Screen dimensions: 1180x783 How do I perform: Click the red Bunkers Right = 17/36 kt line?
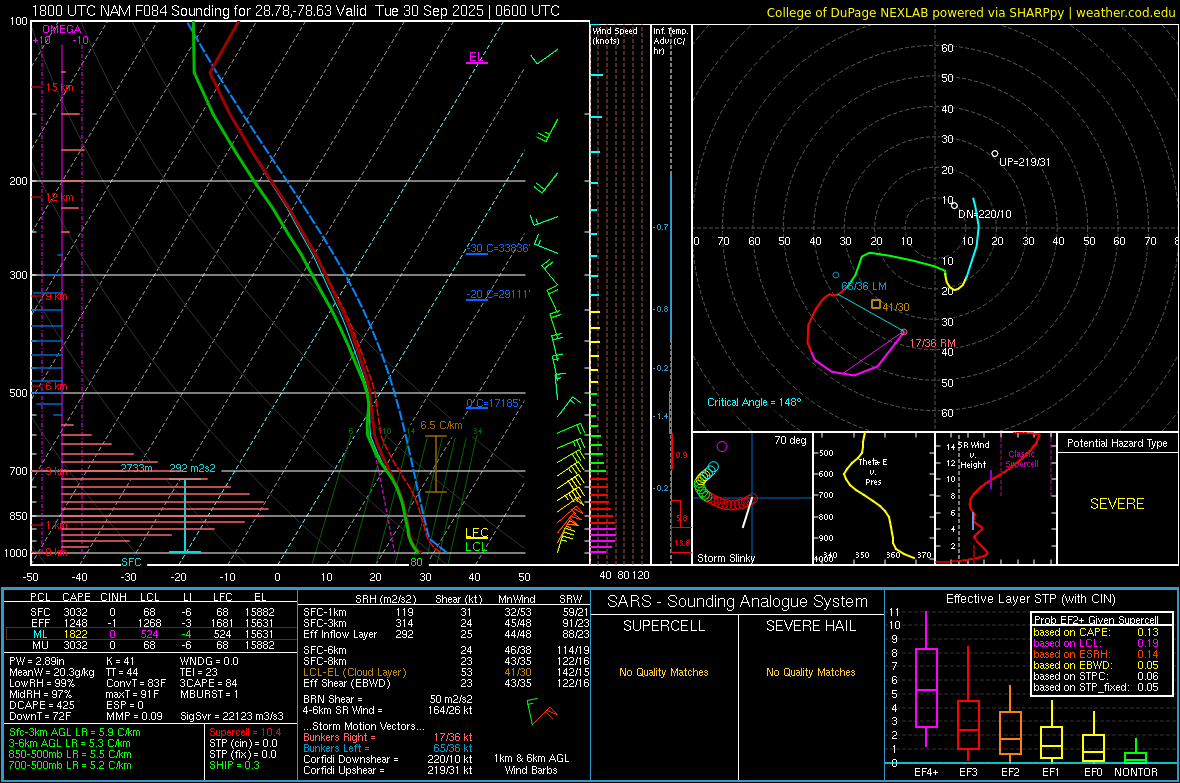tap(388, 738)
